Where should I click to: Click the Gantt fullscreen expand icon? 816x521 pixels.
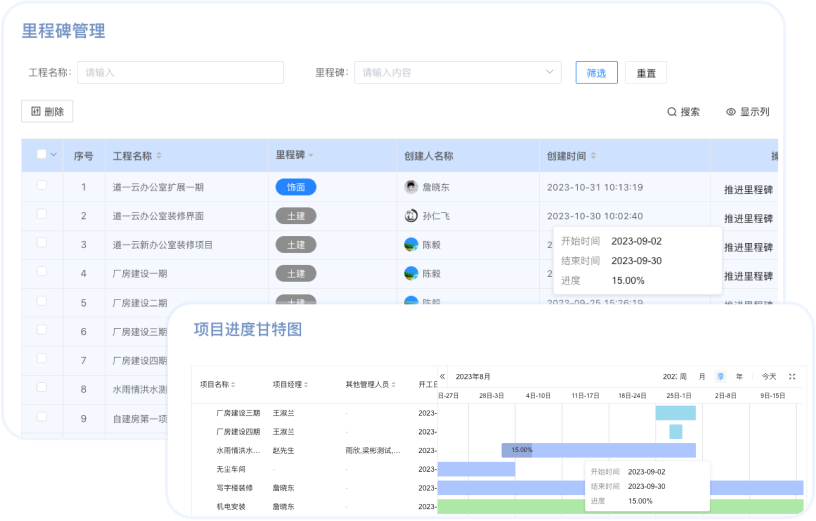click(792, 376)
